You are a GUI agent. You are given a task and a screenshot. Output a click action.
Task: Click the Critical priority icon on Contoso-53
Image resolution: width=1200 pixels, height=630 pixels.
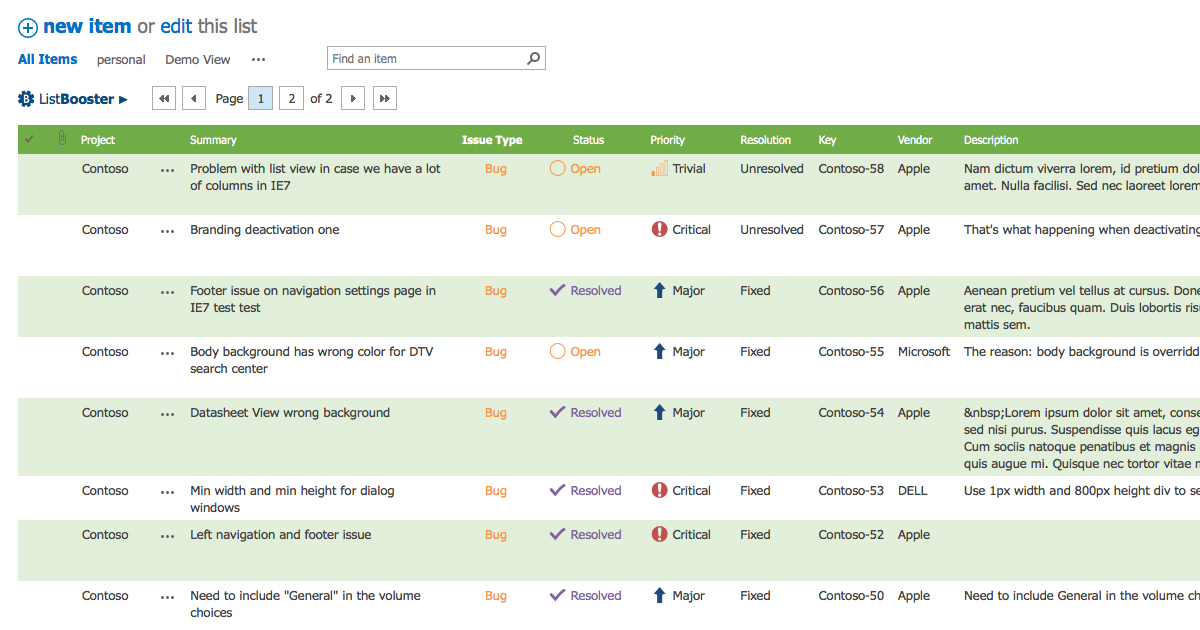coord(657,490)
